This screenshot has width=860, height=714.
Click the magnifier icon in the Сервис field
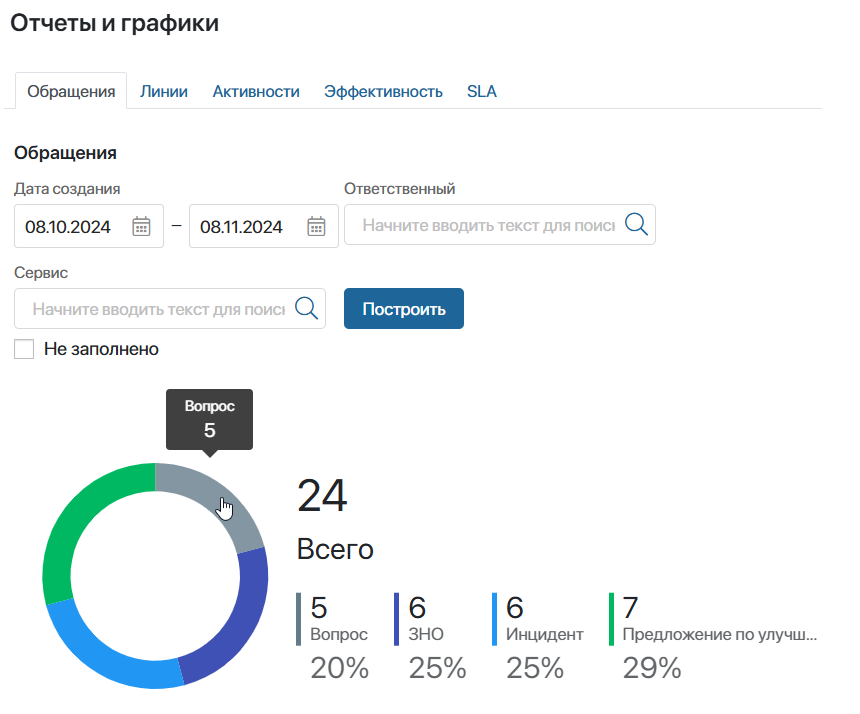[307, 308]
